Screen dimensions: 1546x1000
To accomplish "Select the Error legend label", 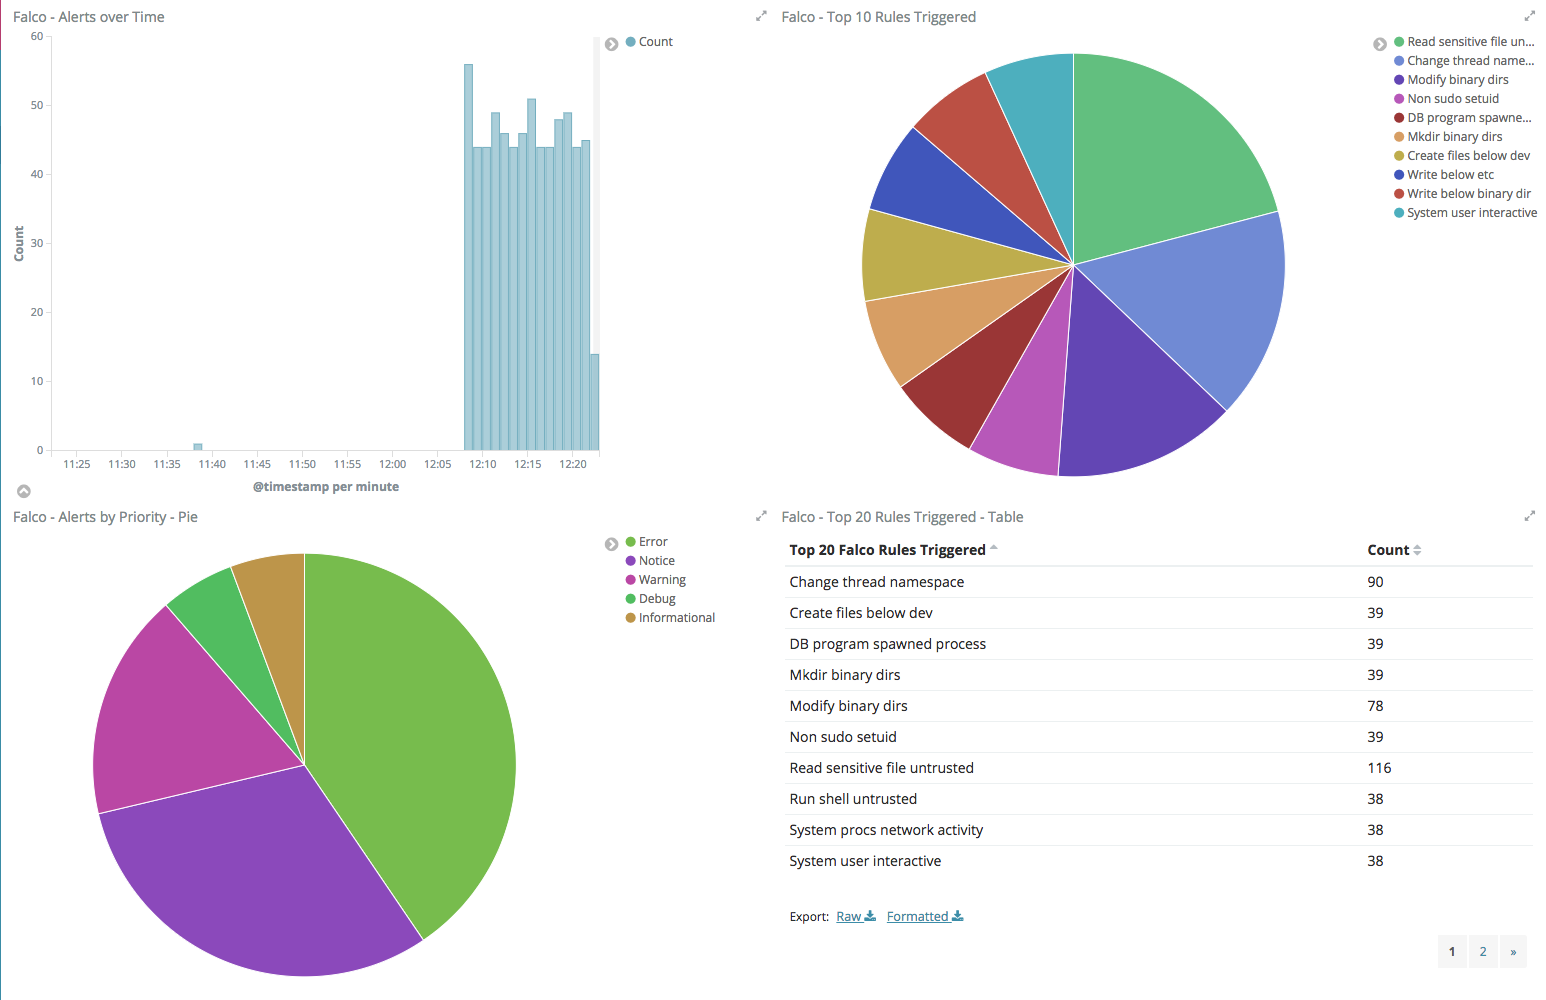I will (653, 542).
